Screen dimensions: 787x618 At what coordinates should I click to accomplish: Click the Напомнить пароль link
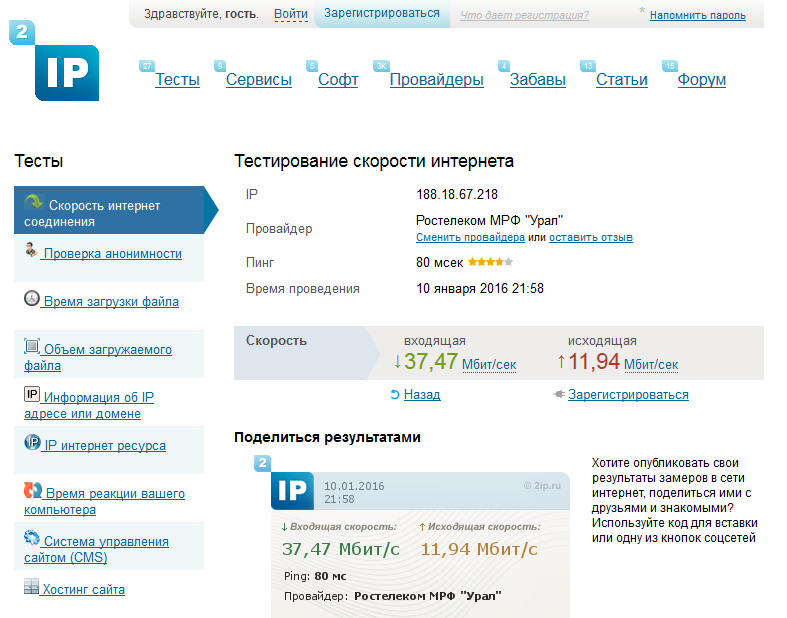click(x=697, y=16)
